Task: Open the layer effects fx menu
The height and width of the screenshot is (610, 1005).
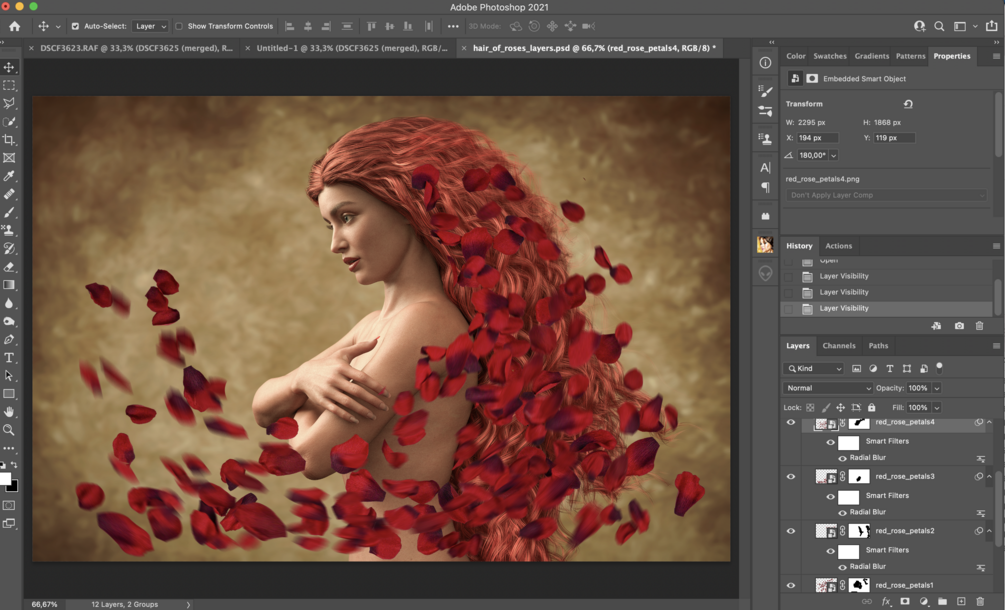Action: pos(886,602)
